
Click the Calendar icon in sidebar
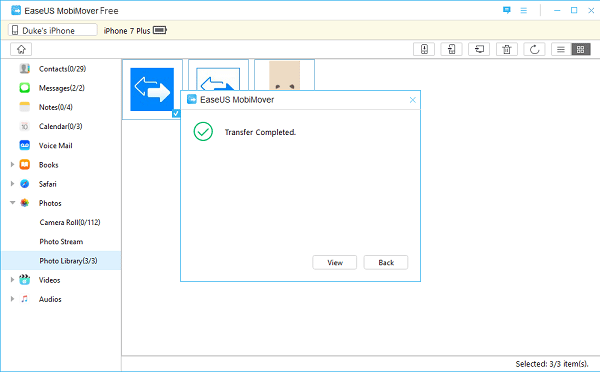pos(24,126)
